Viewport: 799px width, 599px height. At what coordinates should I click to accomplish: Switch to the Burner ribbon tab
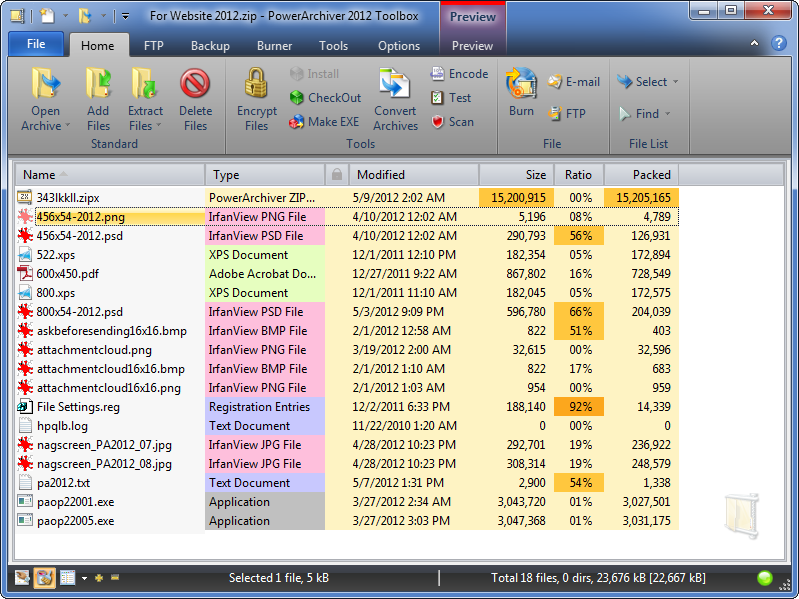[274, 45]
